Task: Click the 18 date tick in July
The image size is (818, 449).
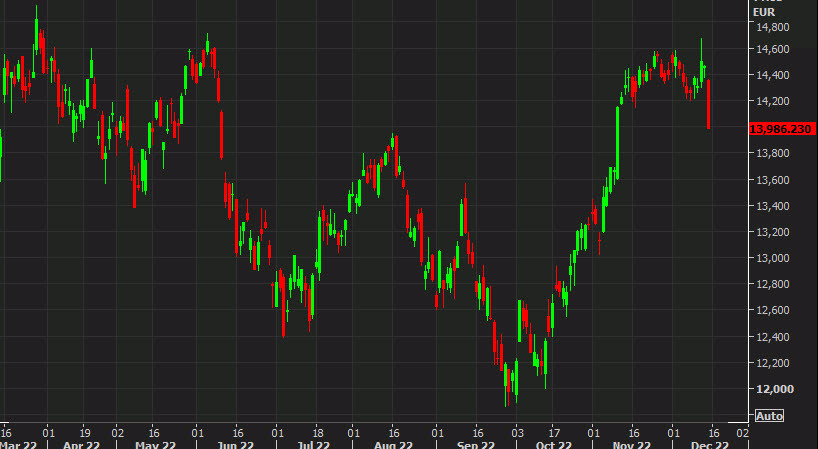Action: pyautogui.click(x=318, y=433)
